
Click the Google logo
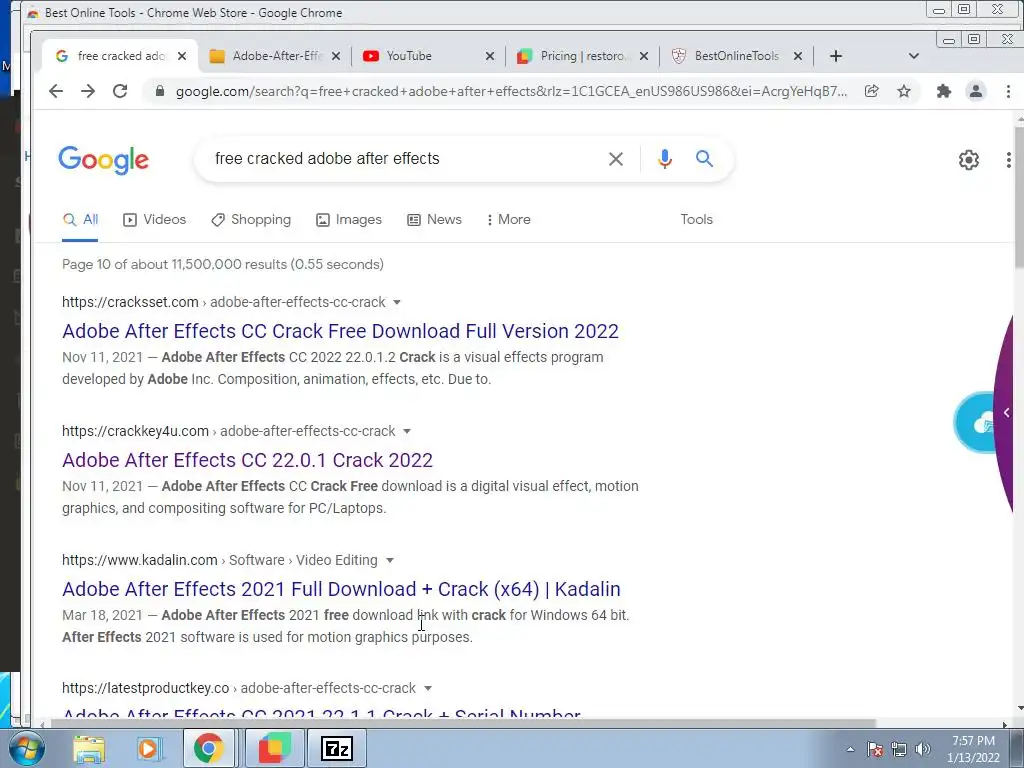103,160
